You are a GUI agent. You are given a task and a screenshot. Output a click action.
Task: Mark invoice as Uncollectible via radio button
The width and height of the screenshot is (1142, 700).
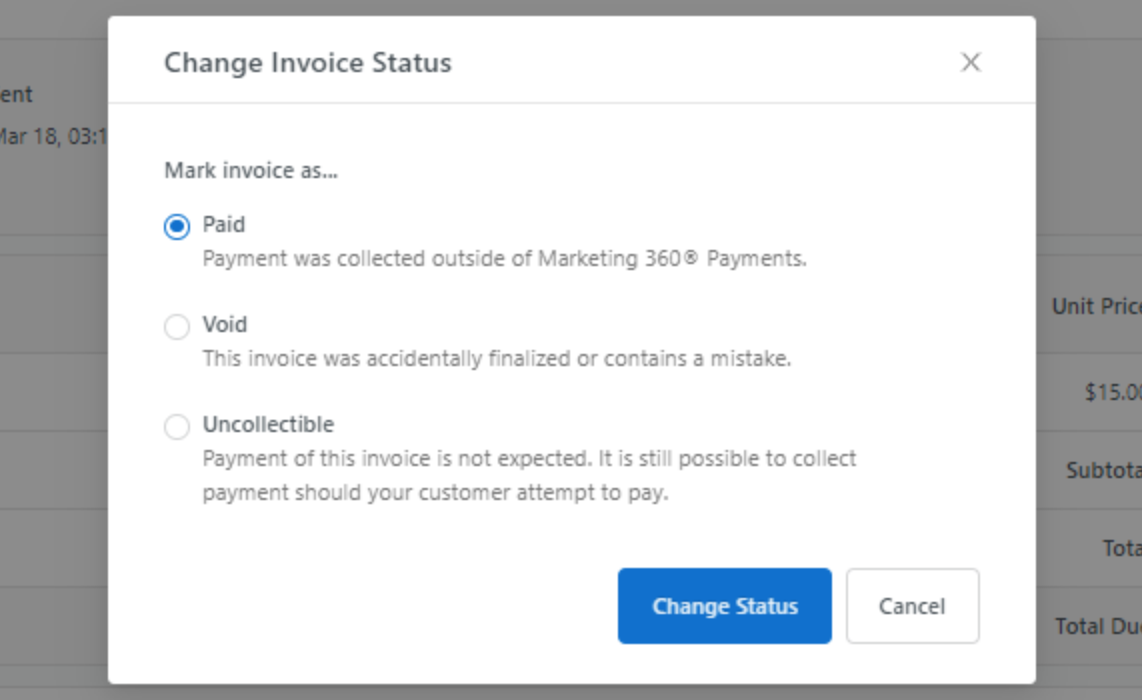[x=177, y=427]
